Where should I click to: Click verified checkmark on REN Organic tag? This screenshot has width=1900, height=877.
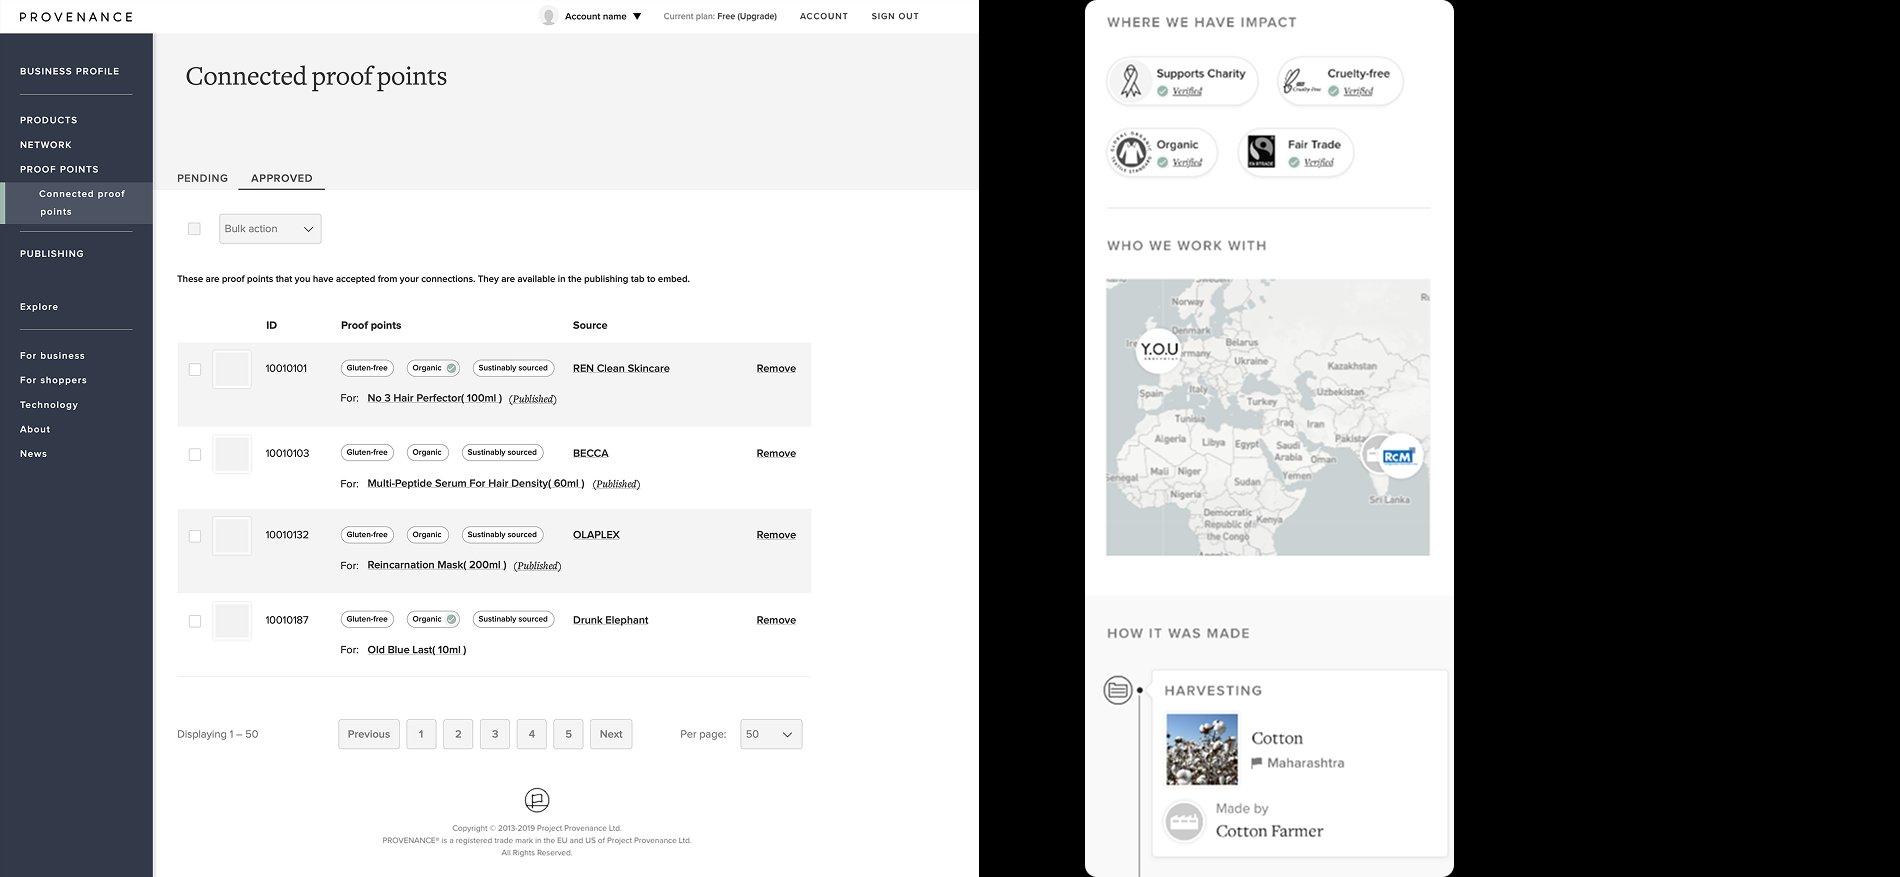pos(452,368)
